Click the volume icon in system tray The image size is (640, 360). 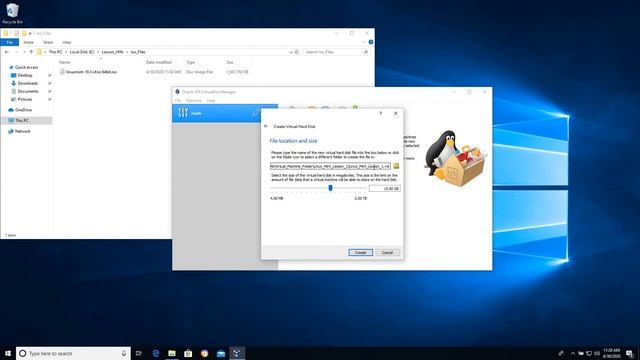[597, 353]
